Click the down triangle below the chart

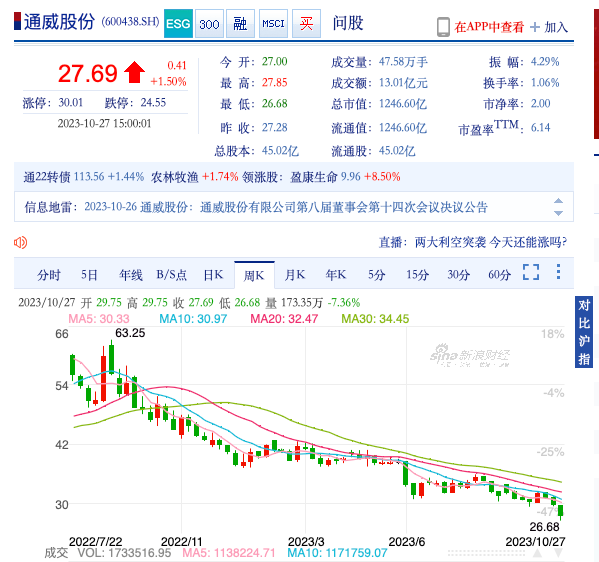[x=558, y=553]
